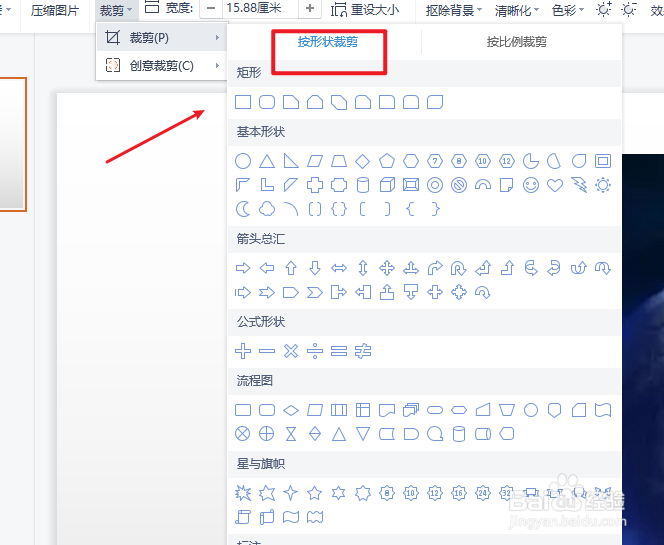Select the flowchart connector circle shape
The width and height of the screenshot is (664, 545).
531,410
